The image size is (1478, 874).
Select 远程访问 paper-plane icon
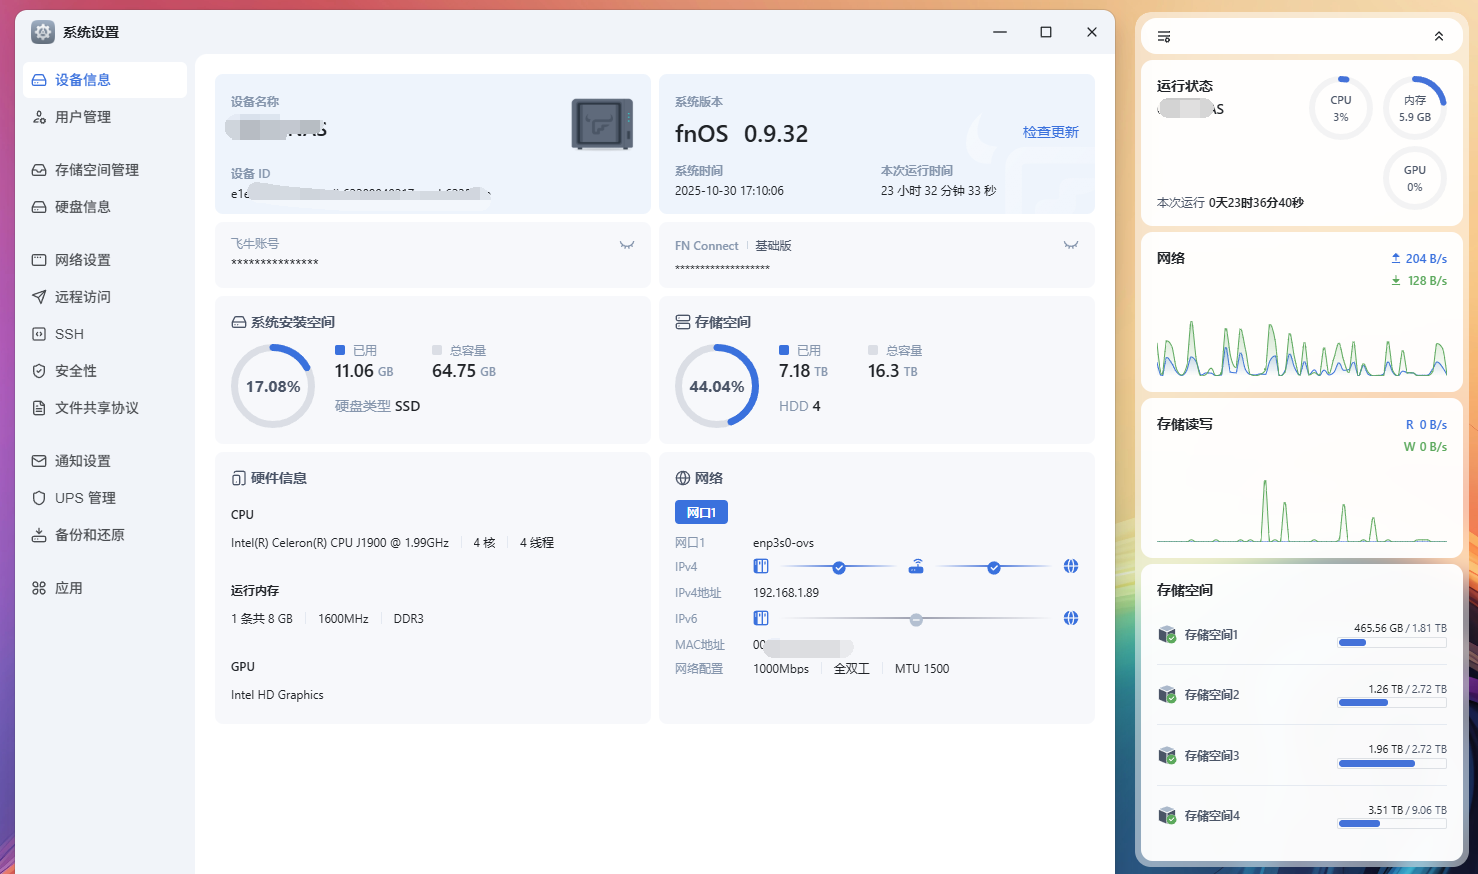pyautogui.click(x=39, y=297)
